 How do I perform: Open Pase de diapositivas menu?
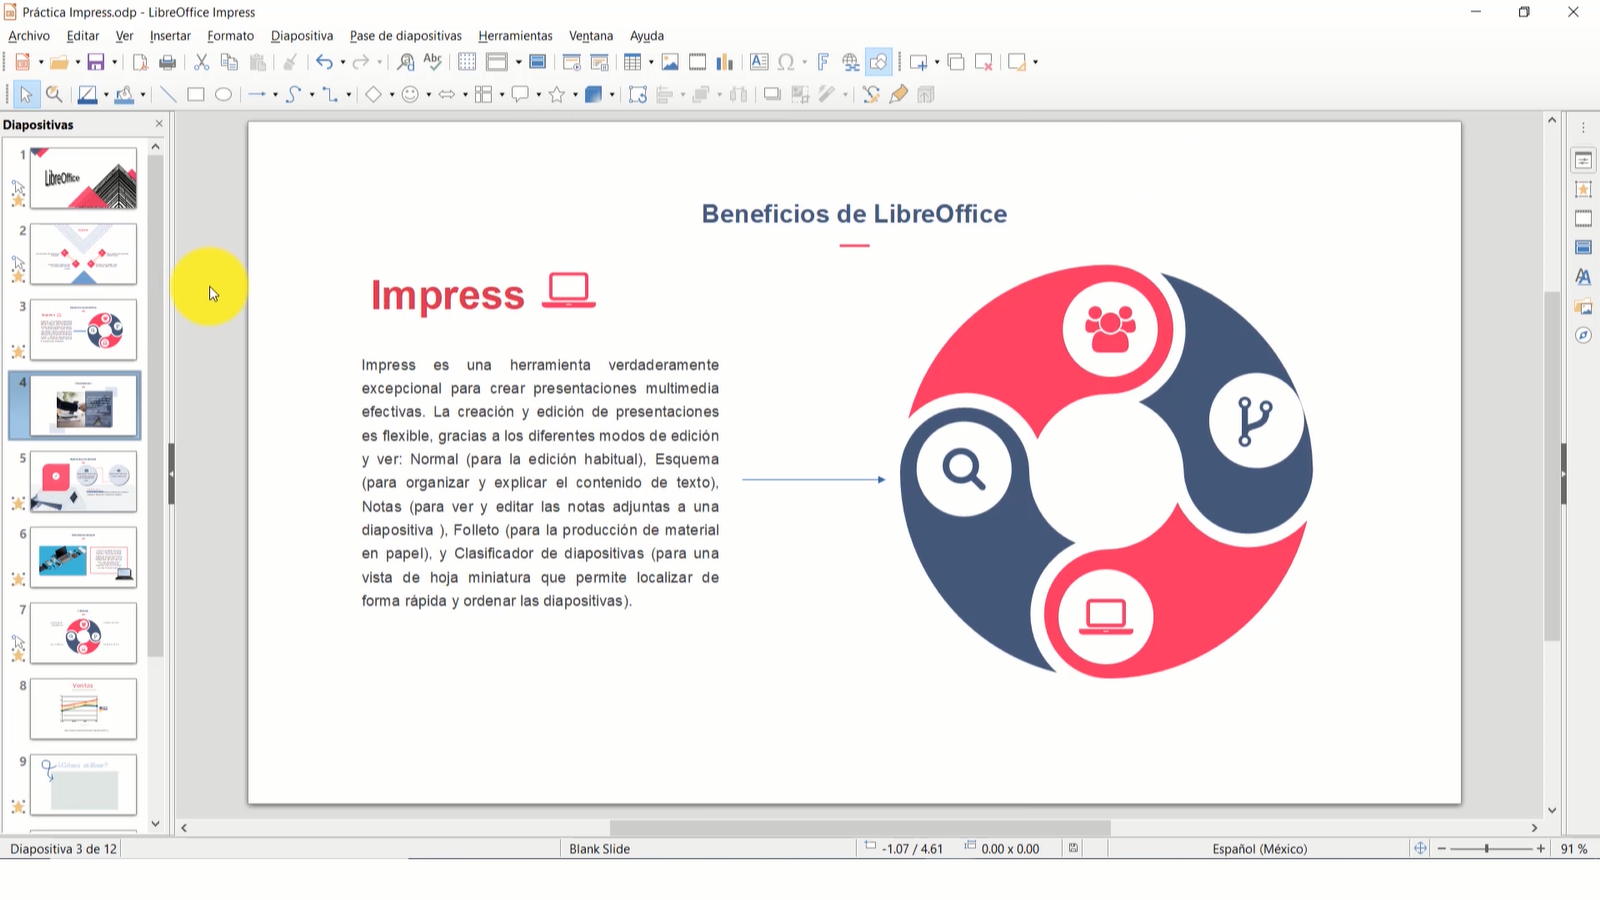pos(406,36)
